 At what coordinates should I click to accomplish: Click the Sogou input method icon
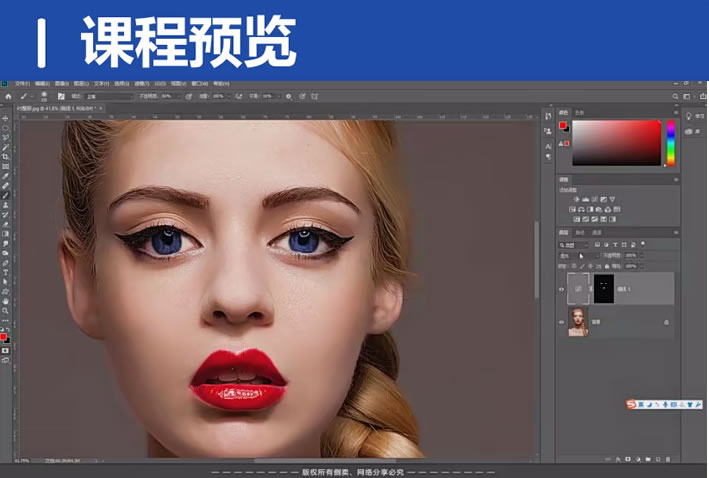click(x=631, y=404)
